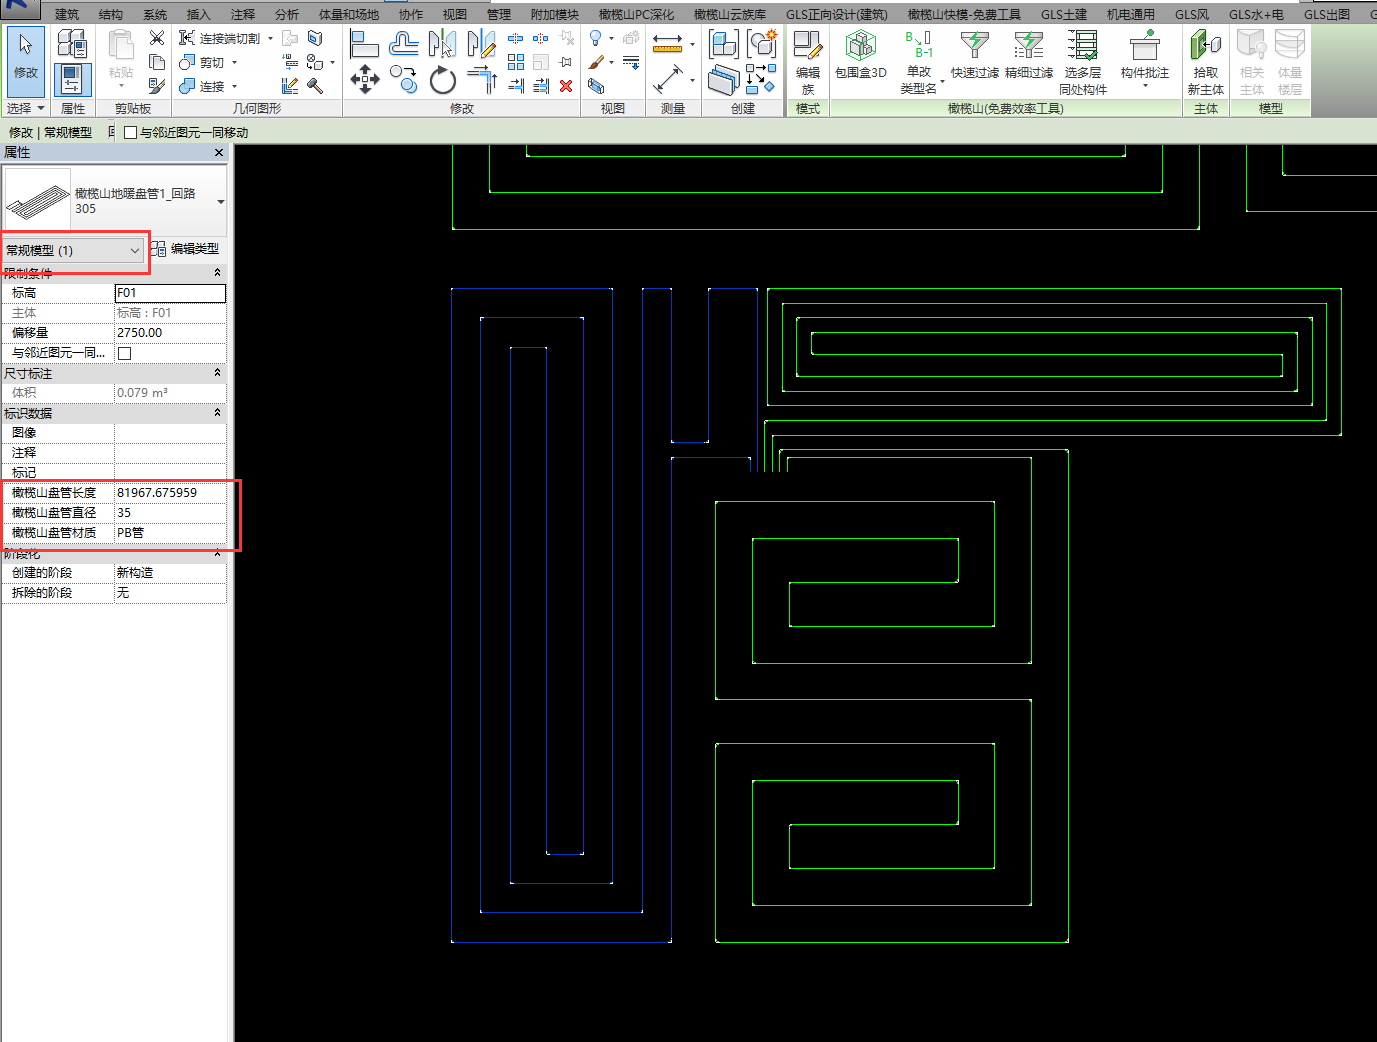Collapse the 尺寸标注 section
Image resolution: width=1377 pixels, height=1042 pixels.
click(217, 373)
